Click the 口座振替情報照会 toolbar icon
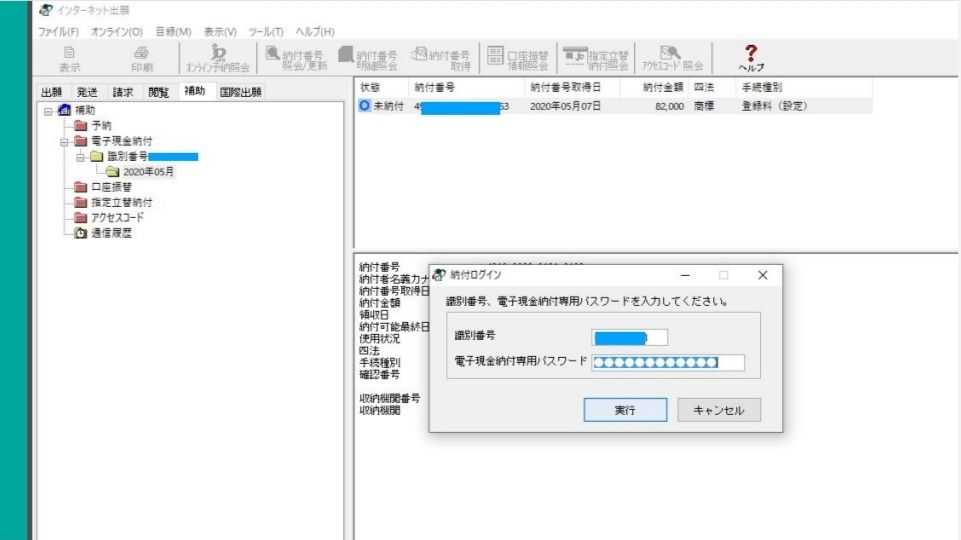This screenshot has height=540, width=961. click(x=519, y=58)
